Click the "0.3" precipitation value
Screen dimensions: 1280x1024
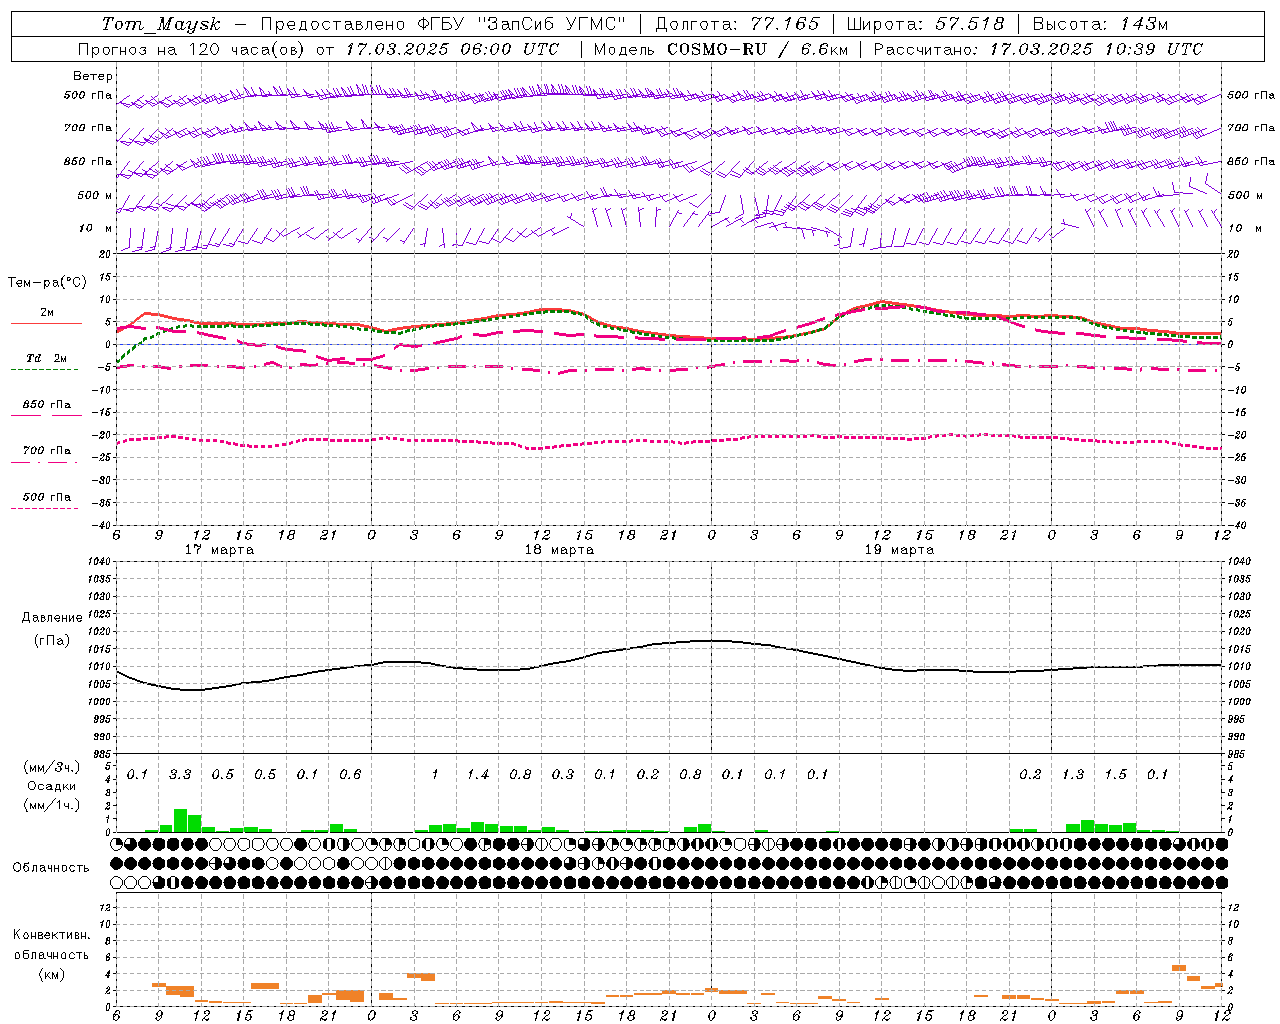[563, 774]
